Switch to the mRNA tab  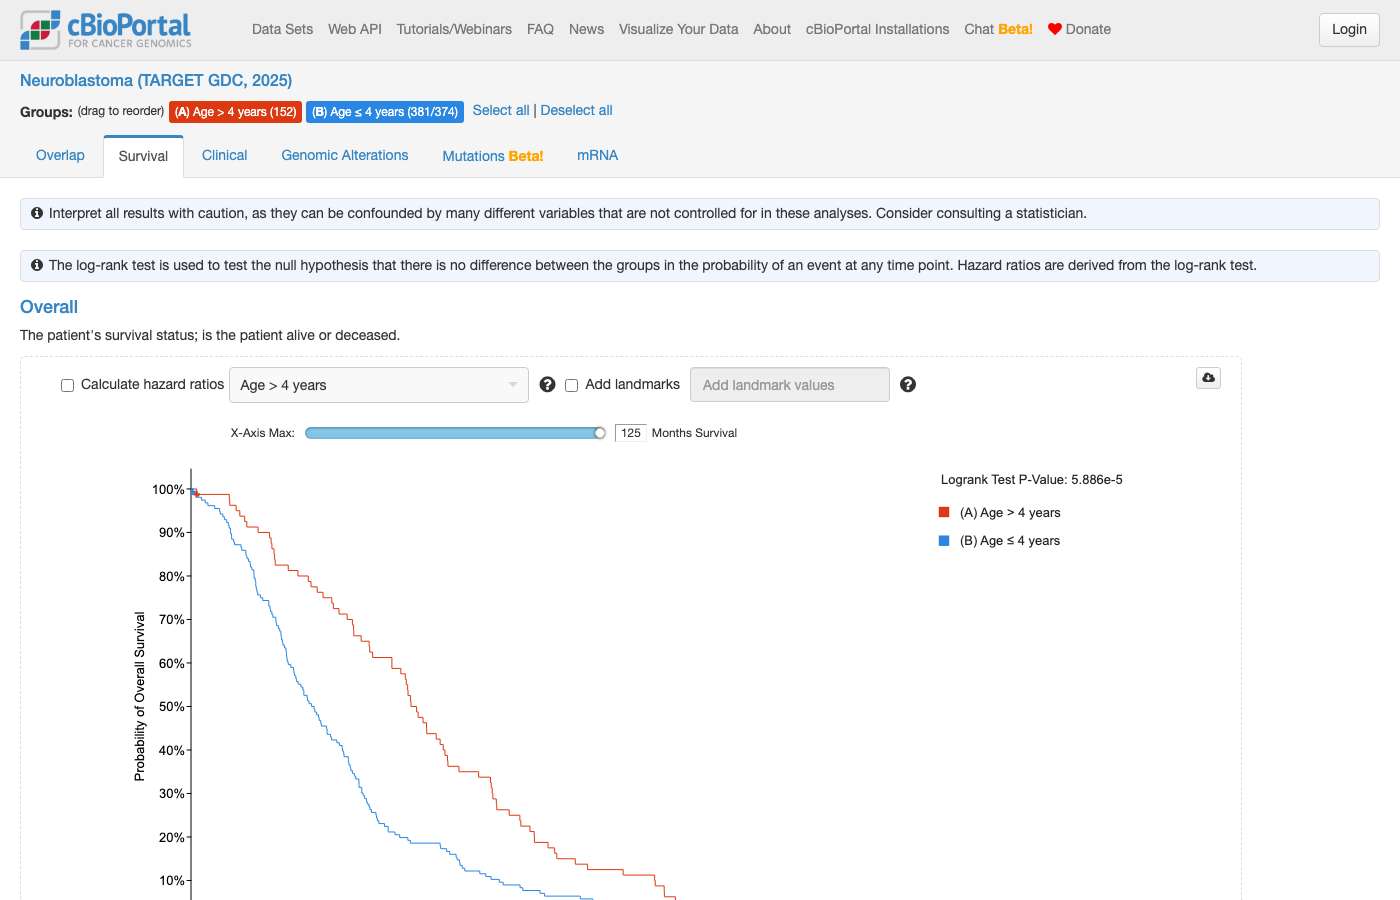click(x=598, y=155)
